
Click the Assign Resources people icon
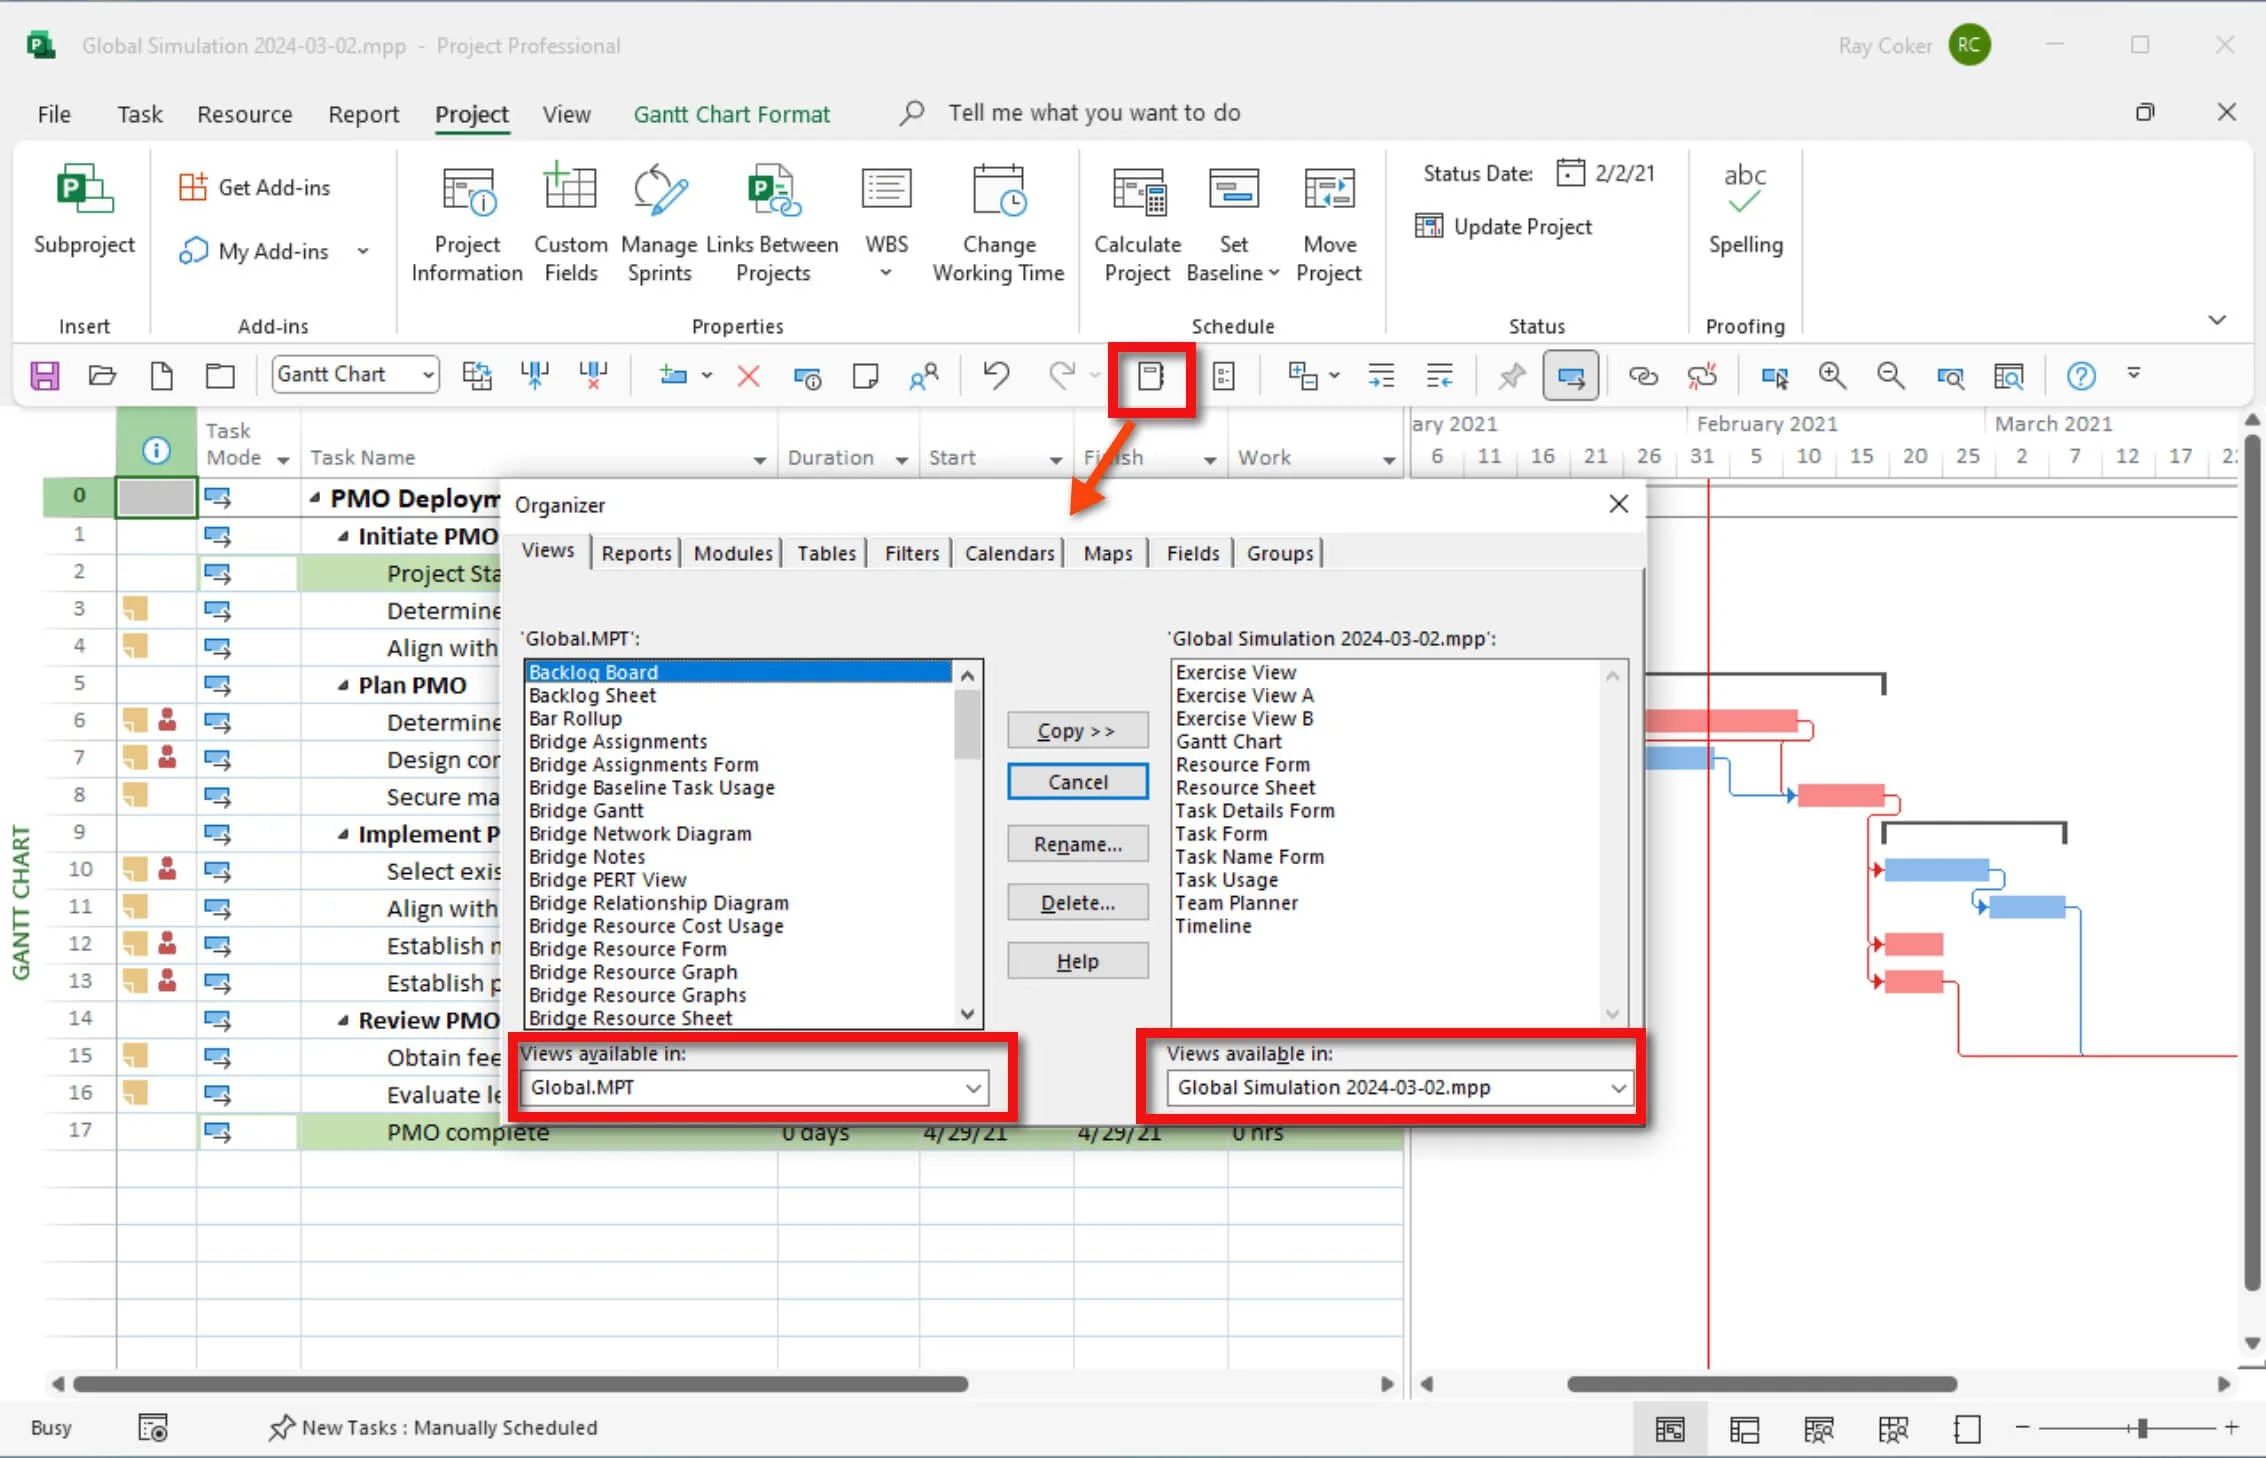[924, 376]
